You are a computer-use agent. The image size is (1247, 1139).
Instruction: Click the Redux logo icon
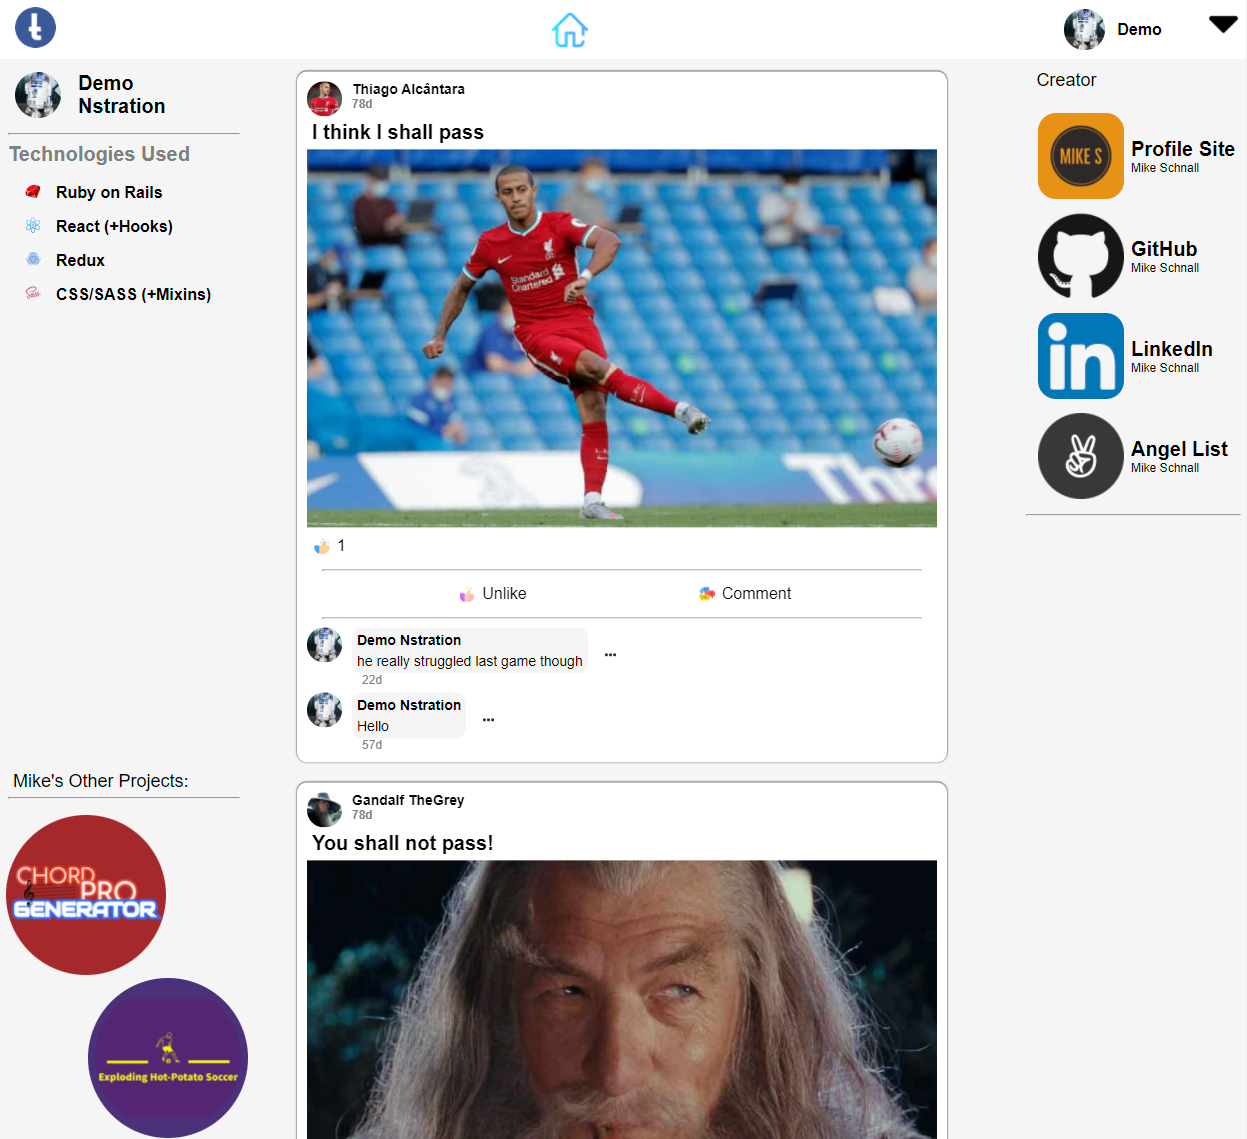coord(33,260)
